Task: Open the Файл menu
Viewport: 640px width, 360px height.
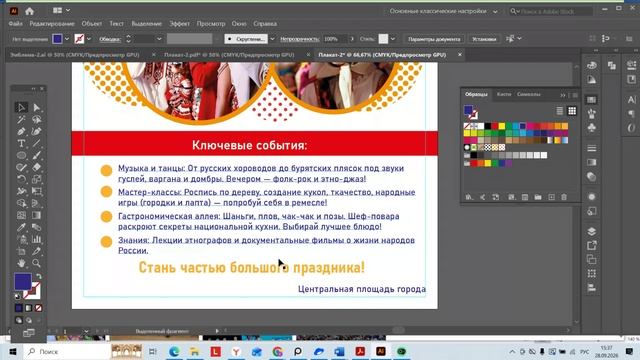Action: (x=16, y=24)
